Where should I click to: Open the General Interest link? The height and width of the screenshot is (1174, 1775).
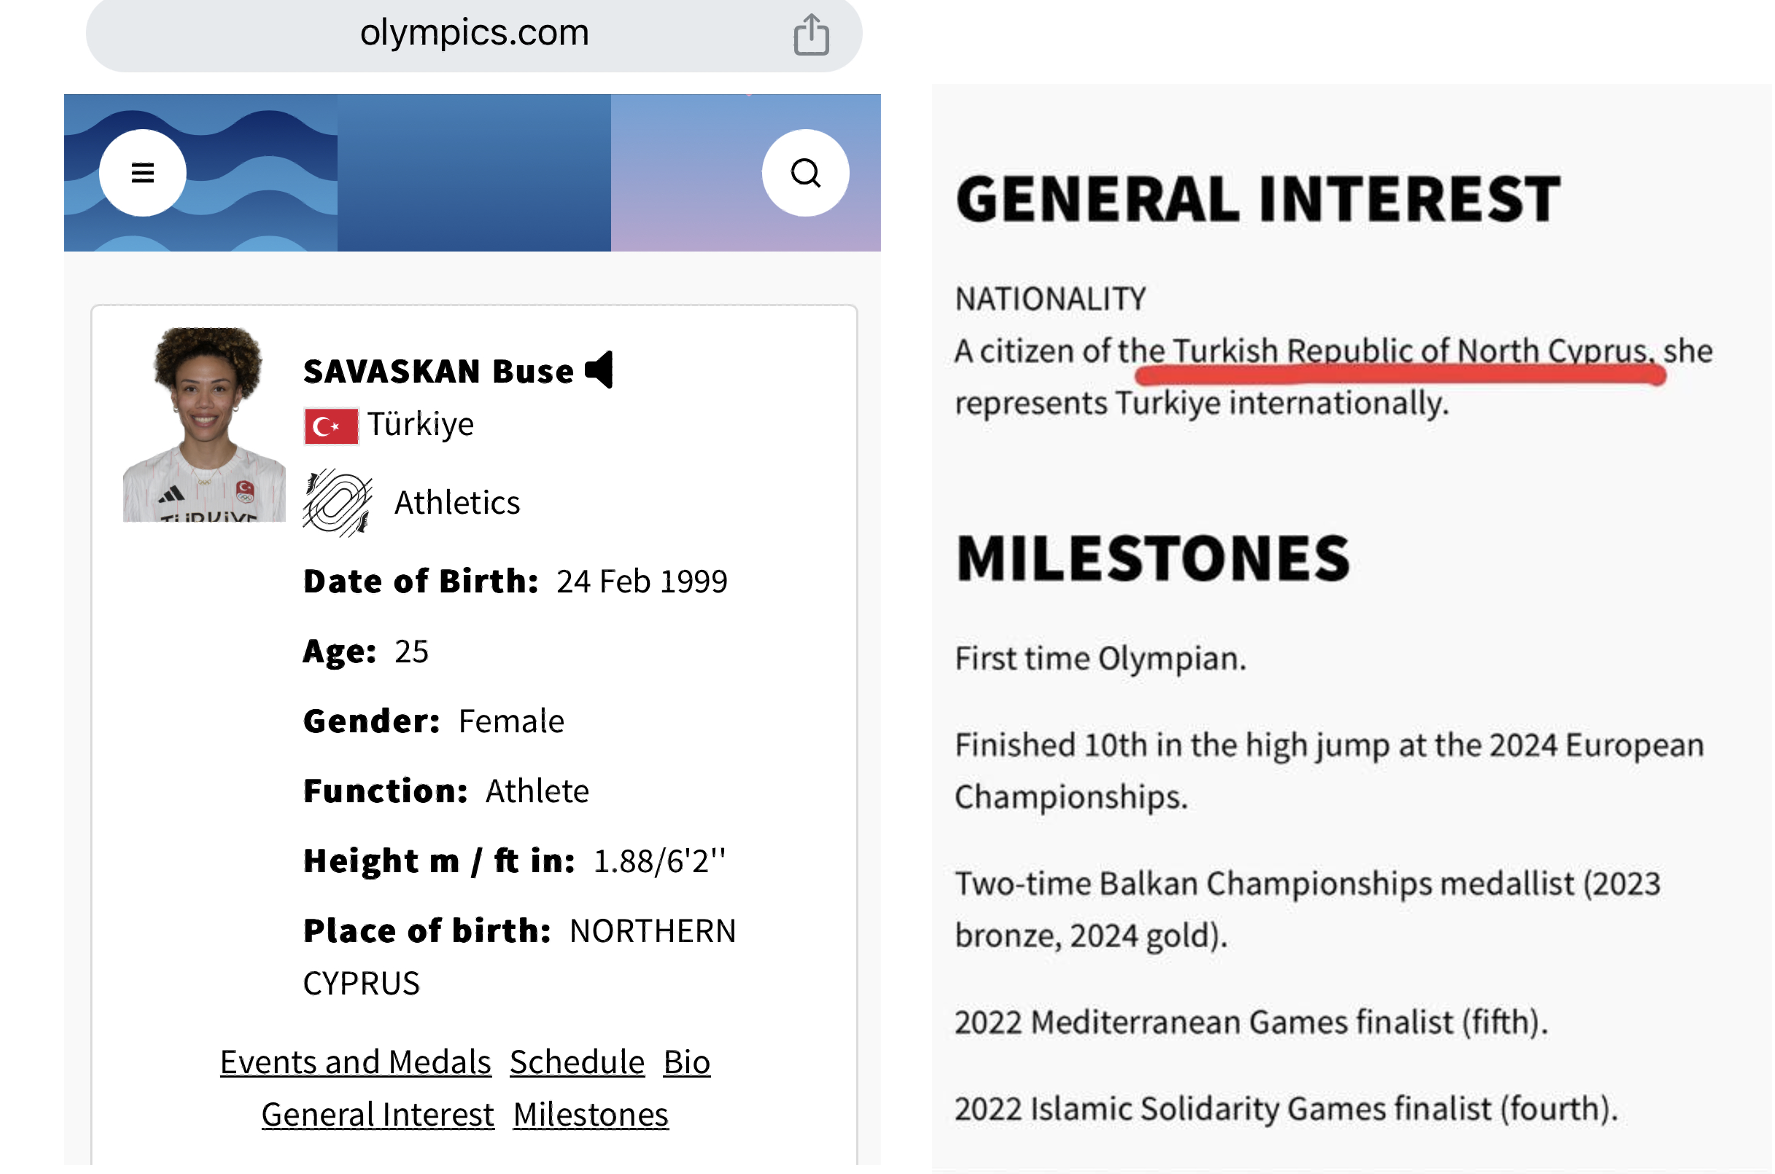click(x=378, y=1115)
